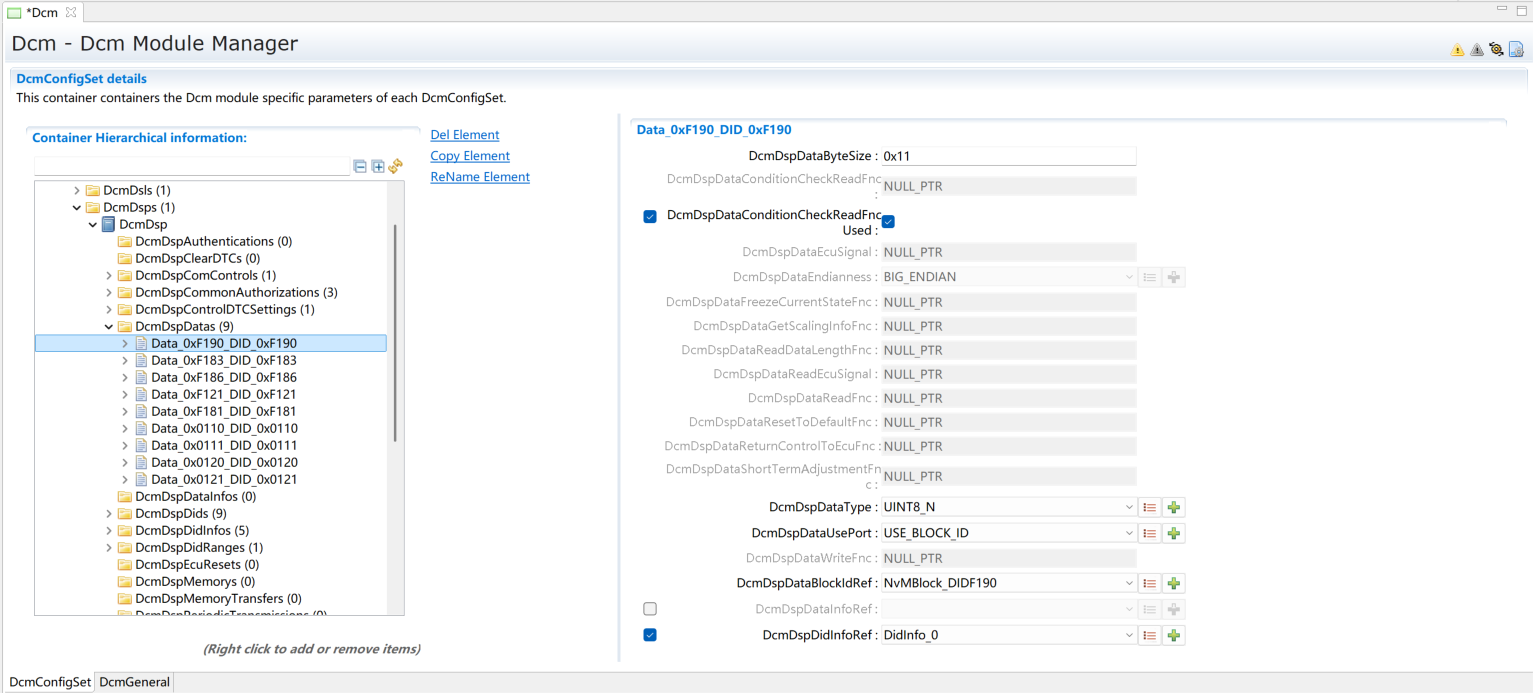
Task: Switch to the DcmGeneral tab
Action: [135, 682]
